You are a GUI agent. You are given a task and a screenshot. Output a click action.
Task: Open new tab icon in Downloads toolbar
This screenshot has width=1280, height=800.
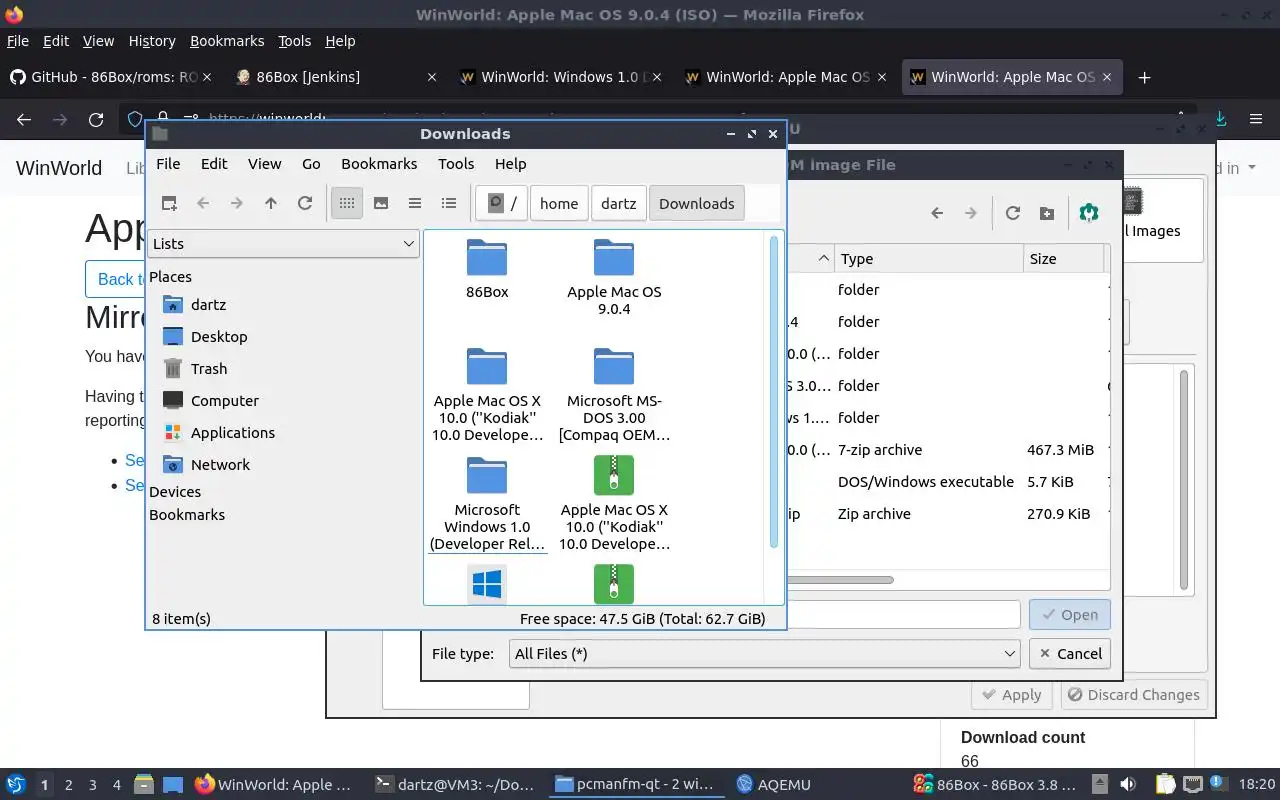pyautogui.click(x=169, y=203)
